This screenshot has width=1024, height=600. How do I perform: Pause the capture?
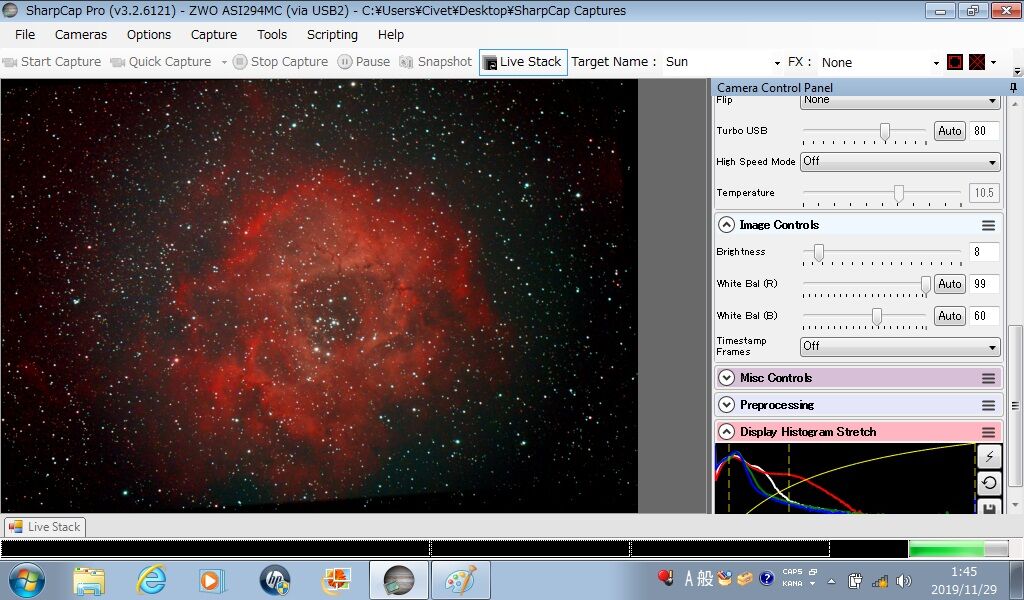pos(364,61)
